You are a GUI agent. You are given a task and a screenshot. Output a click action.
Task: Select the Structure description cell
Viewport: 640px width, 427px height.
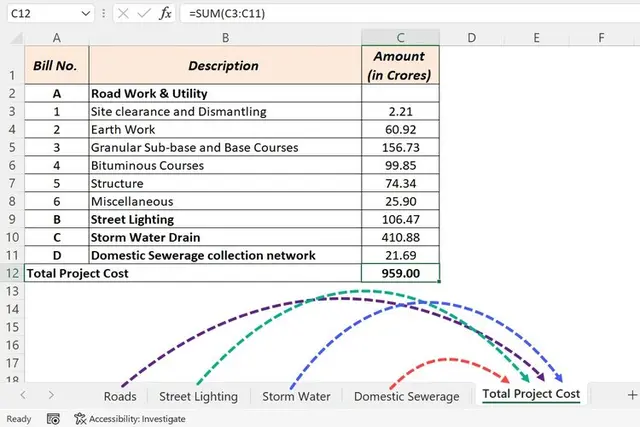tap(225, 183)
